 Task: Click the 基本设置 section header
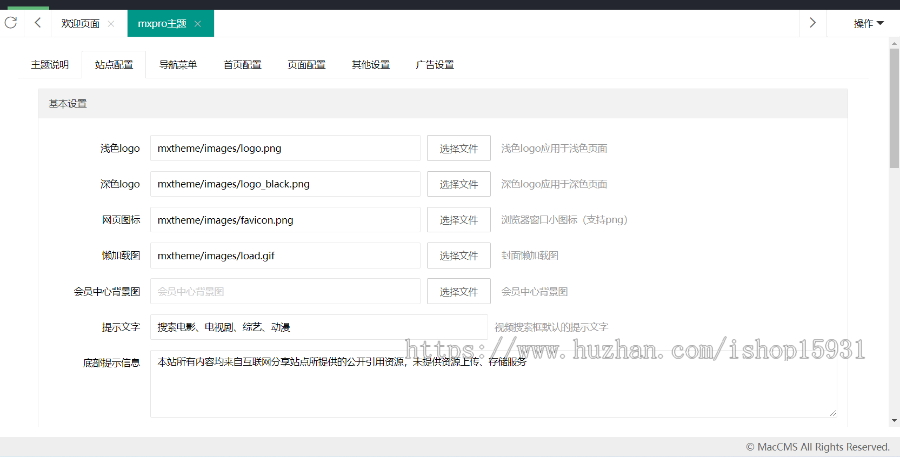click(443, 103)
